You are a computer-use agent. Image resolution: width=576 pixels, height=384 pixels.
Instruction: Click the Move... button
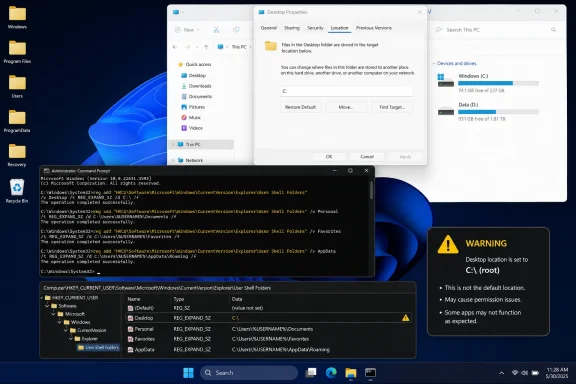coord(346,107)
